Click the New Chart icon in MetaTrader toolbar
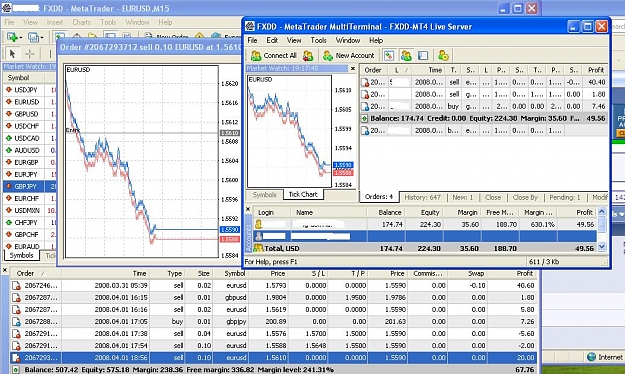This screenshot has height=374, width=625. 12,37
